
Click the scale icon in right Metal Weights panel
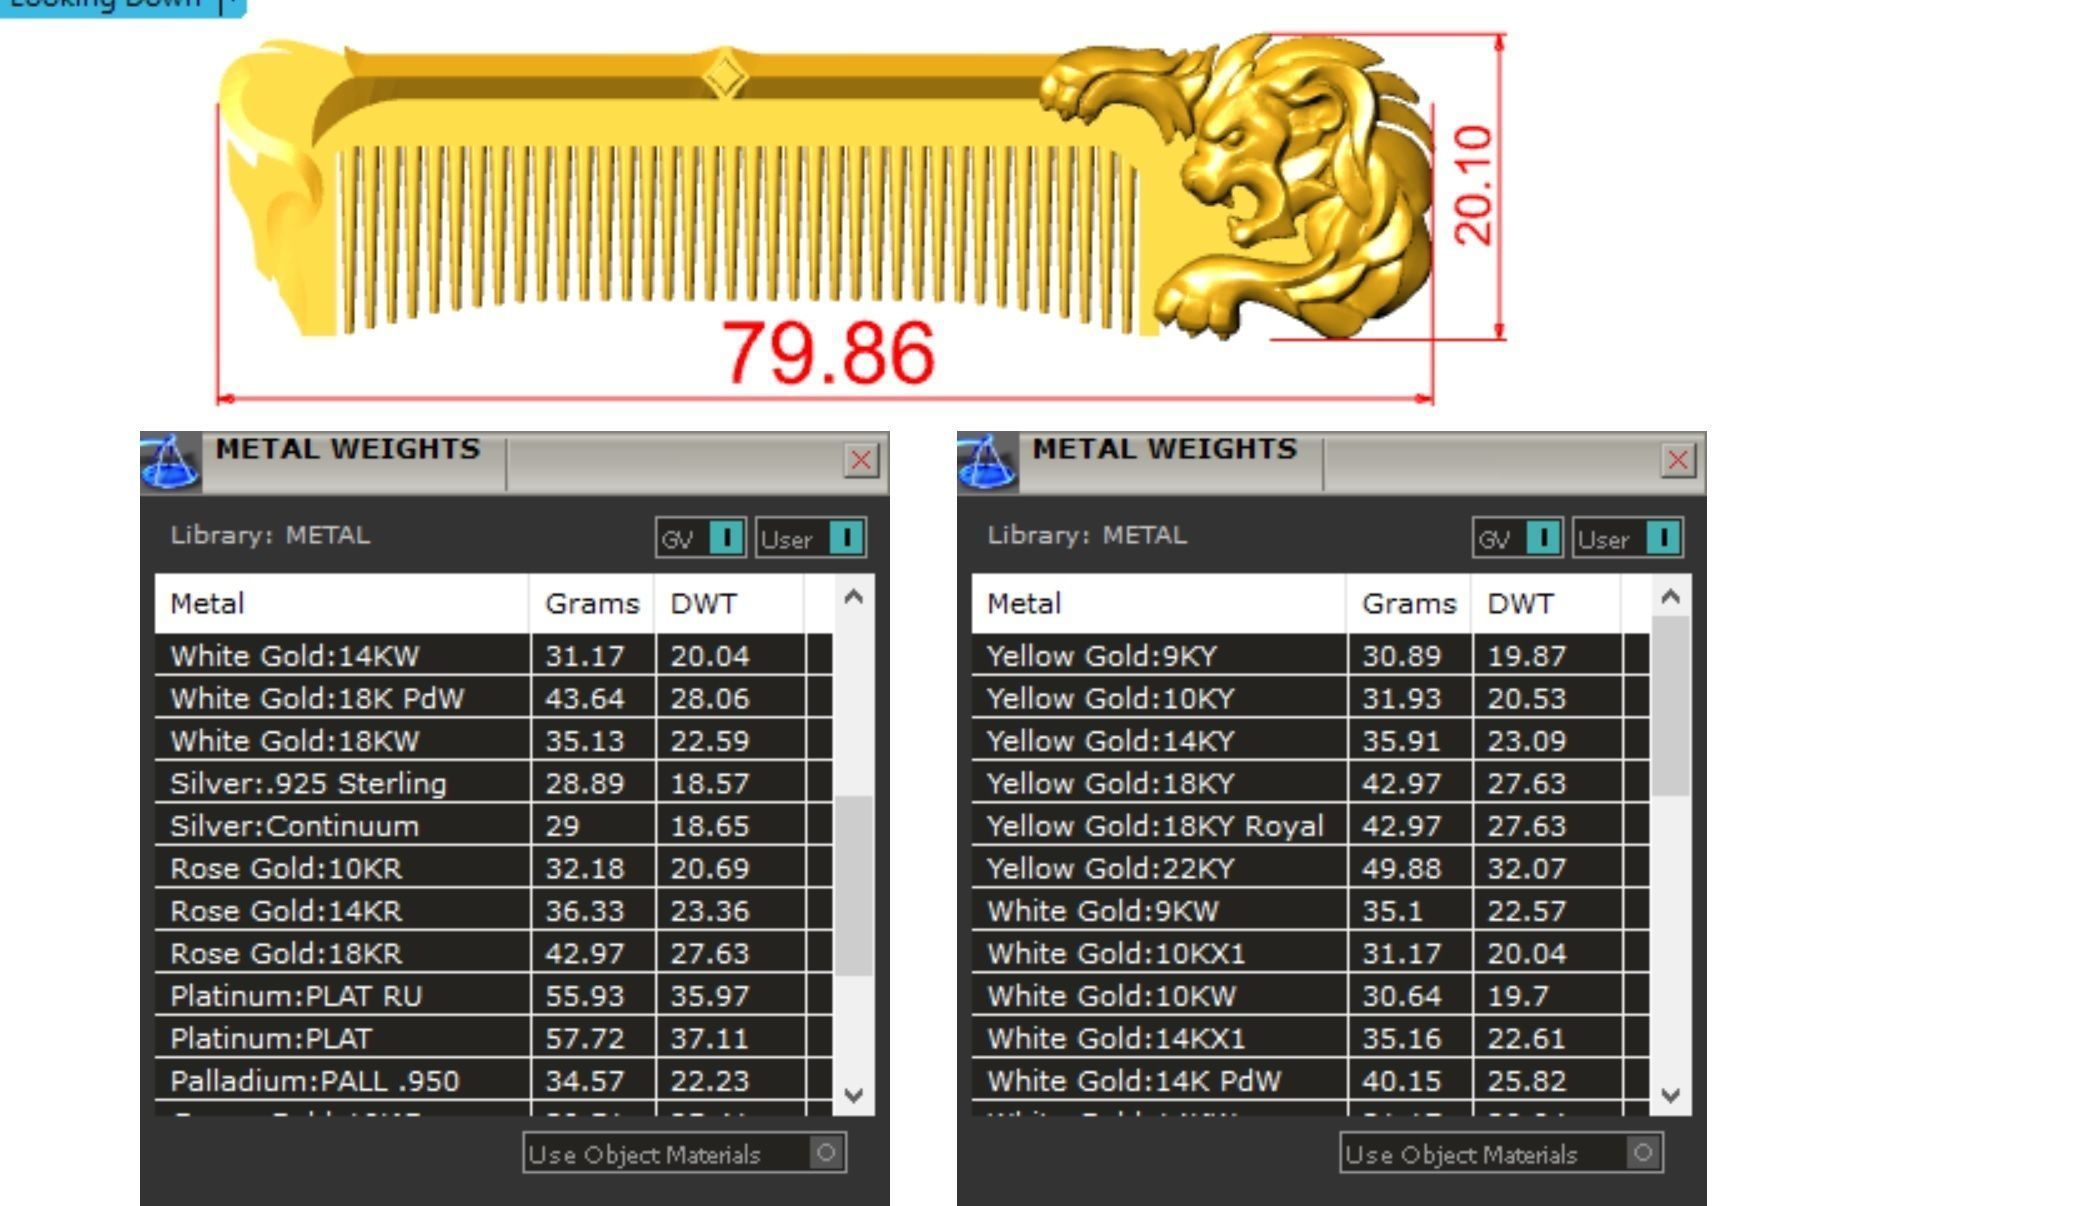tap(987, 462)
